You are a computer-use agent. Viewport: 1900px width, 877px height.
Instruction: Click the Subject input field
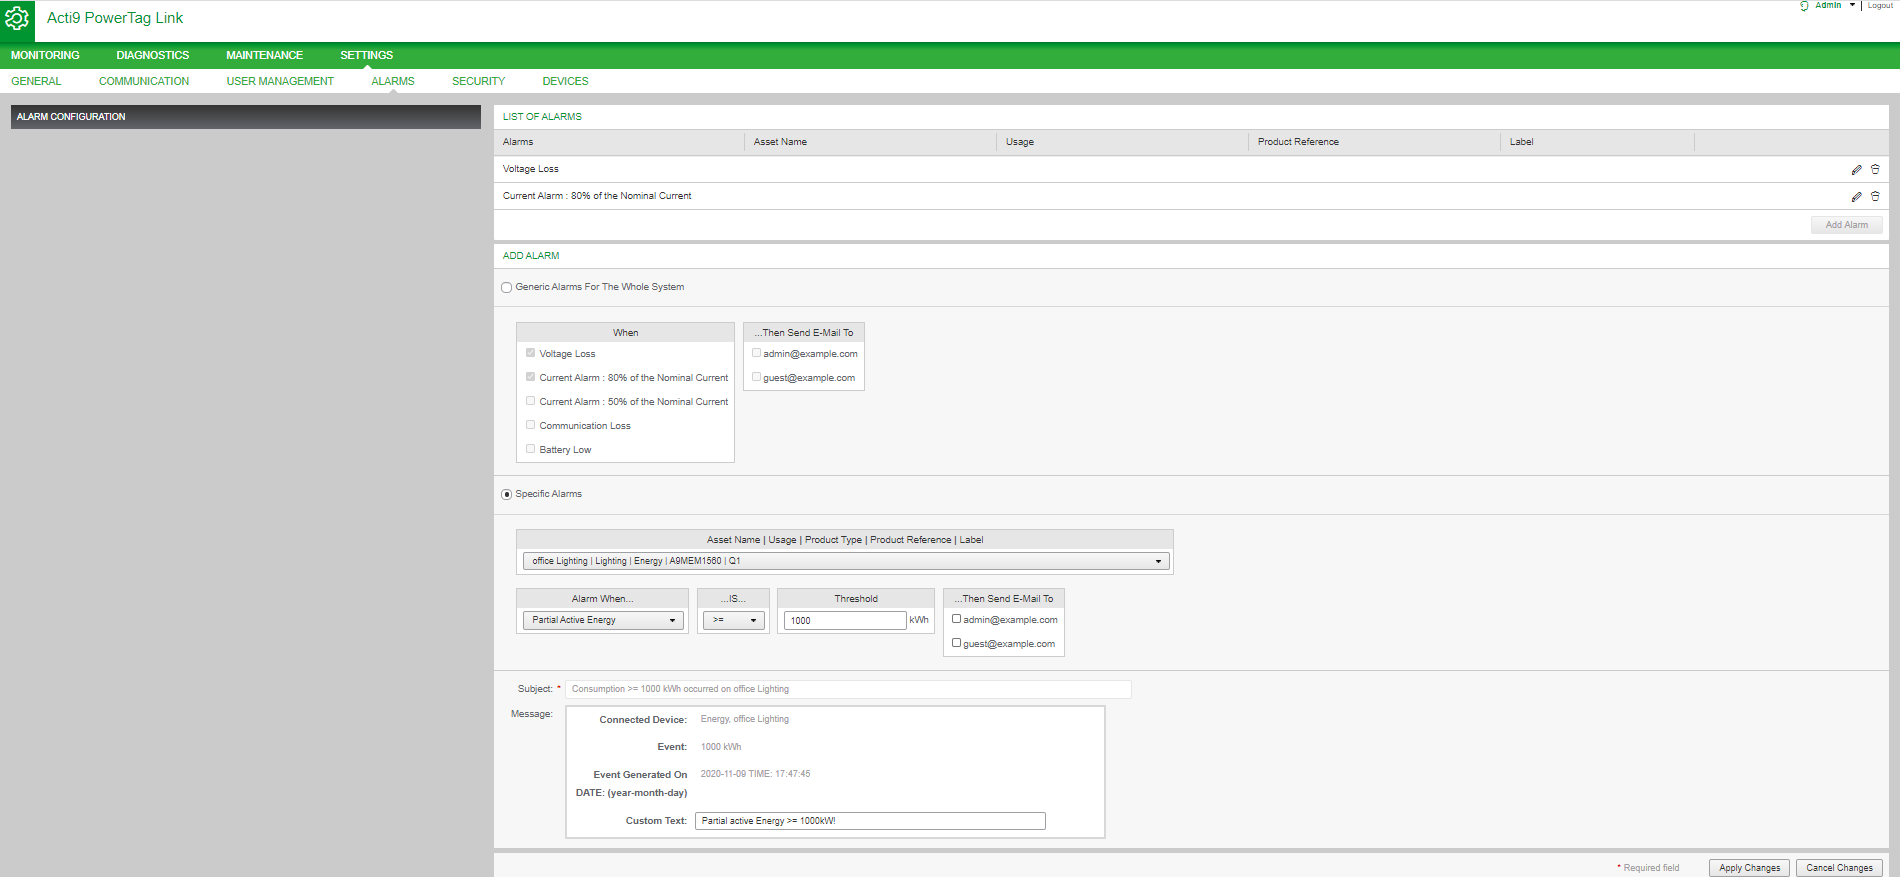point(848,689)
